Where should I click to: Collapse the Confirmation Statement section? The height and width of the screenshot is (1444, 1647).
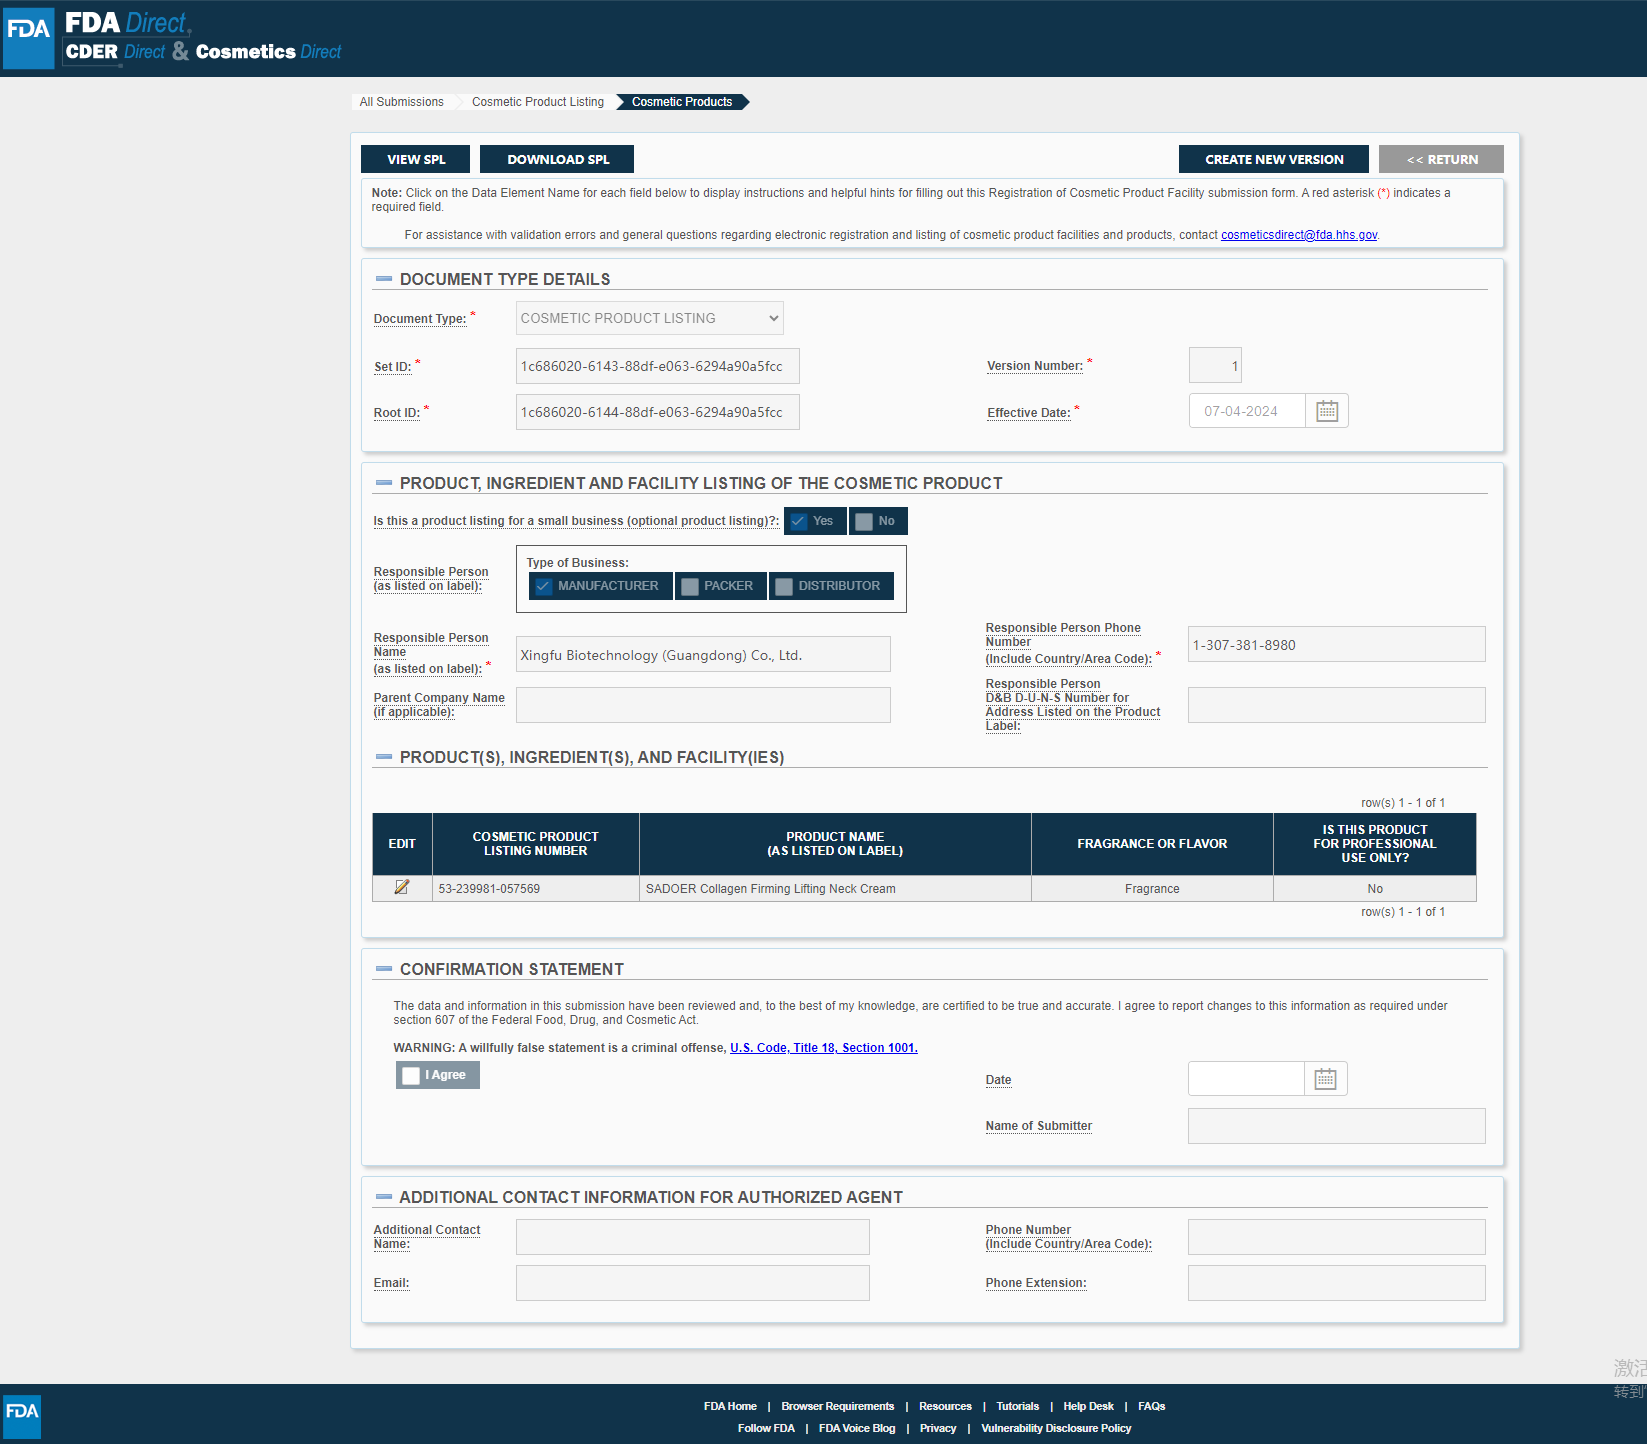383,969
